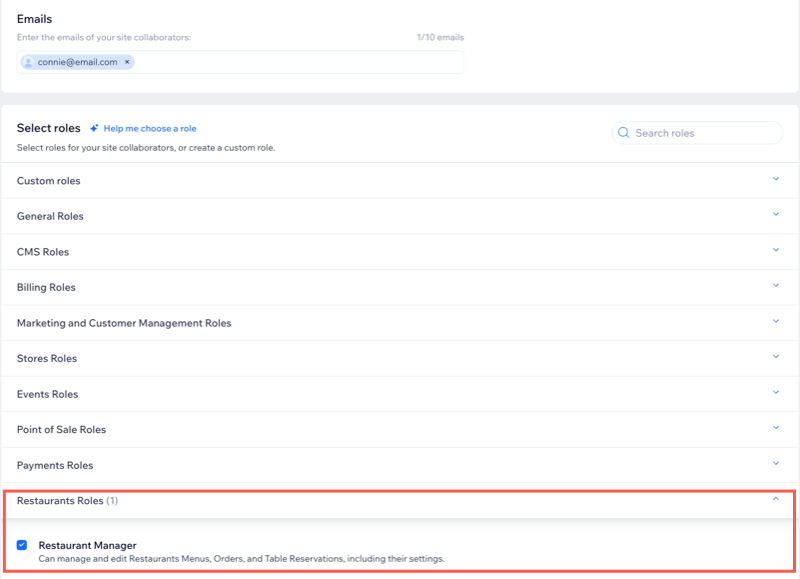800x579 pixels.
Task: Collapse the Restaurants Roles section chevron
Action: (x=776, y=499)
